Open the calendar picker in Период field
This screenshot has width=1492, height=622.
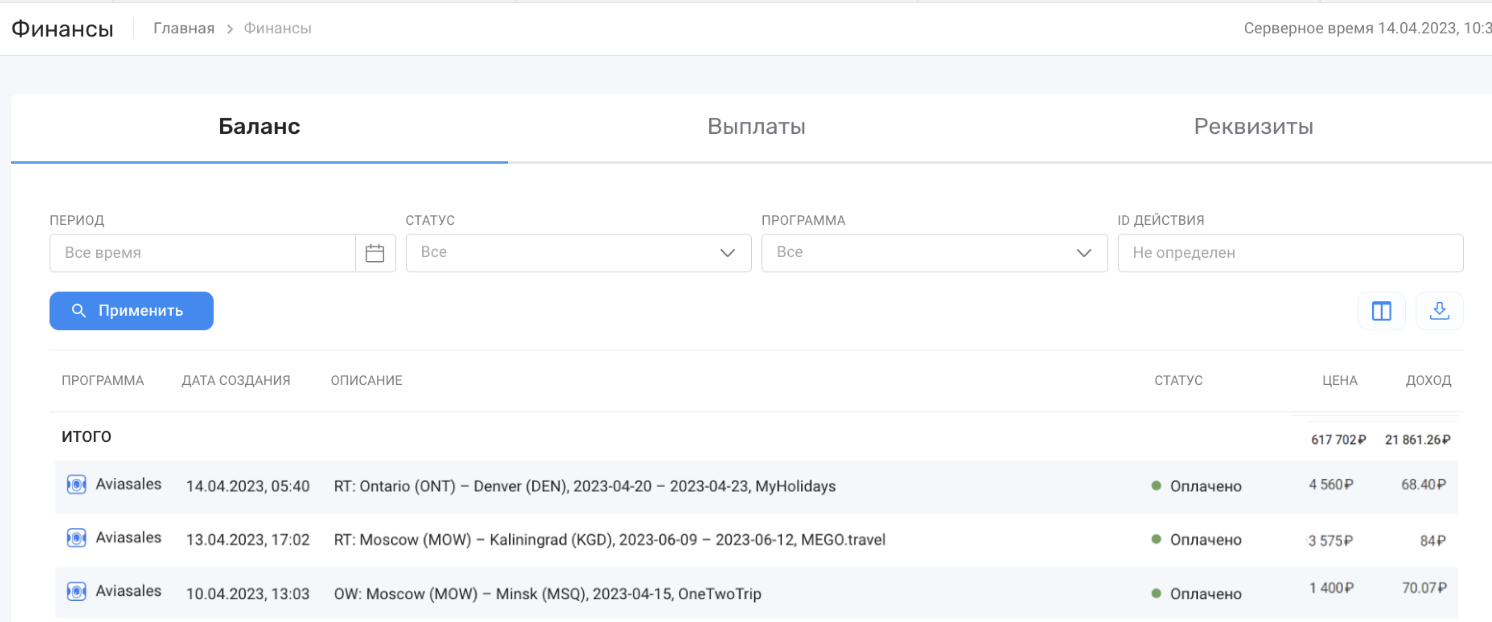click(375, 254)
